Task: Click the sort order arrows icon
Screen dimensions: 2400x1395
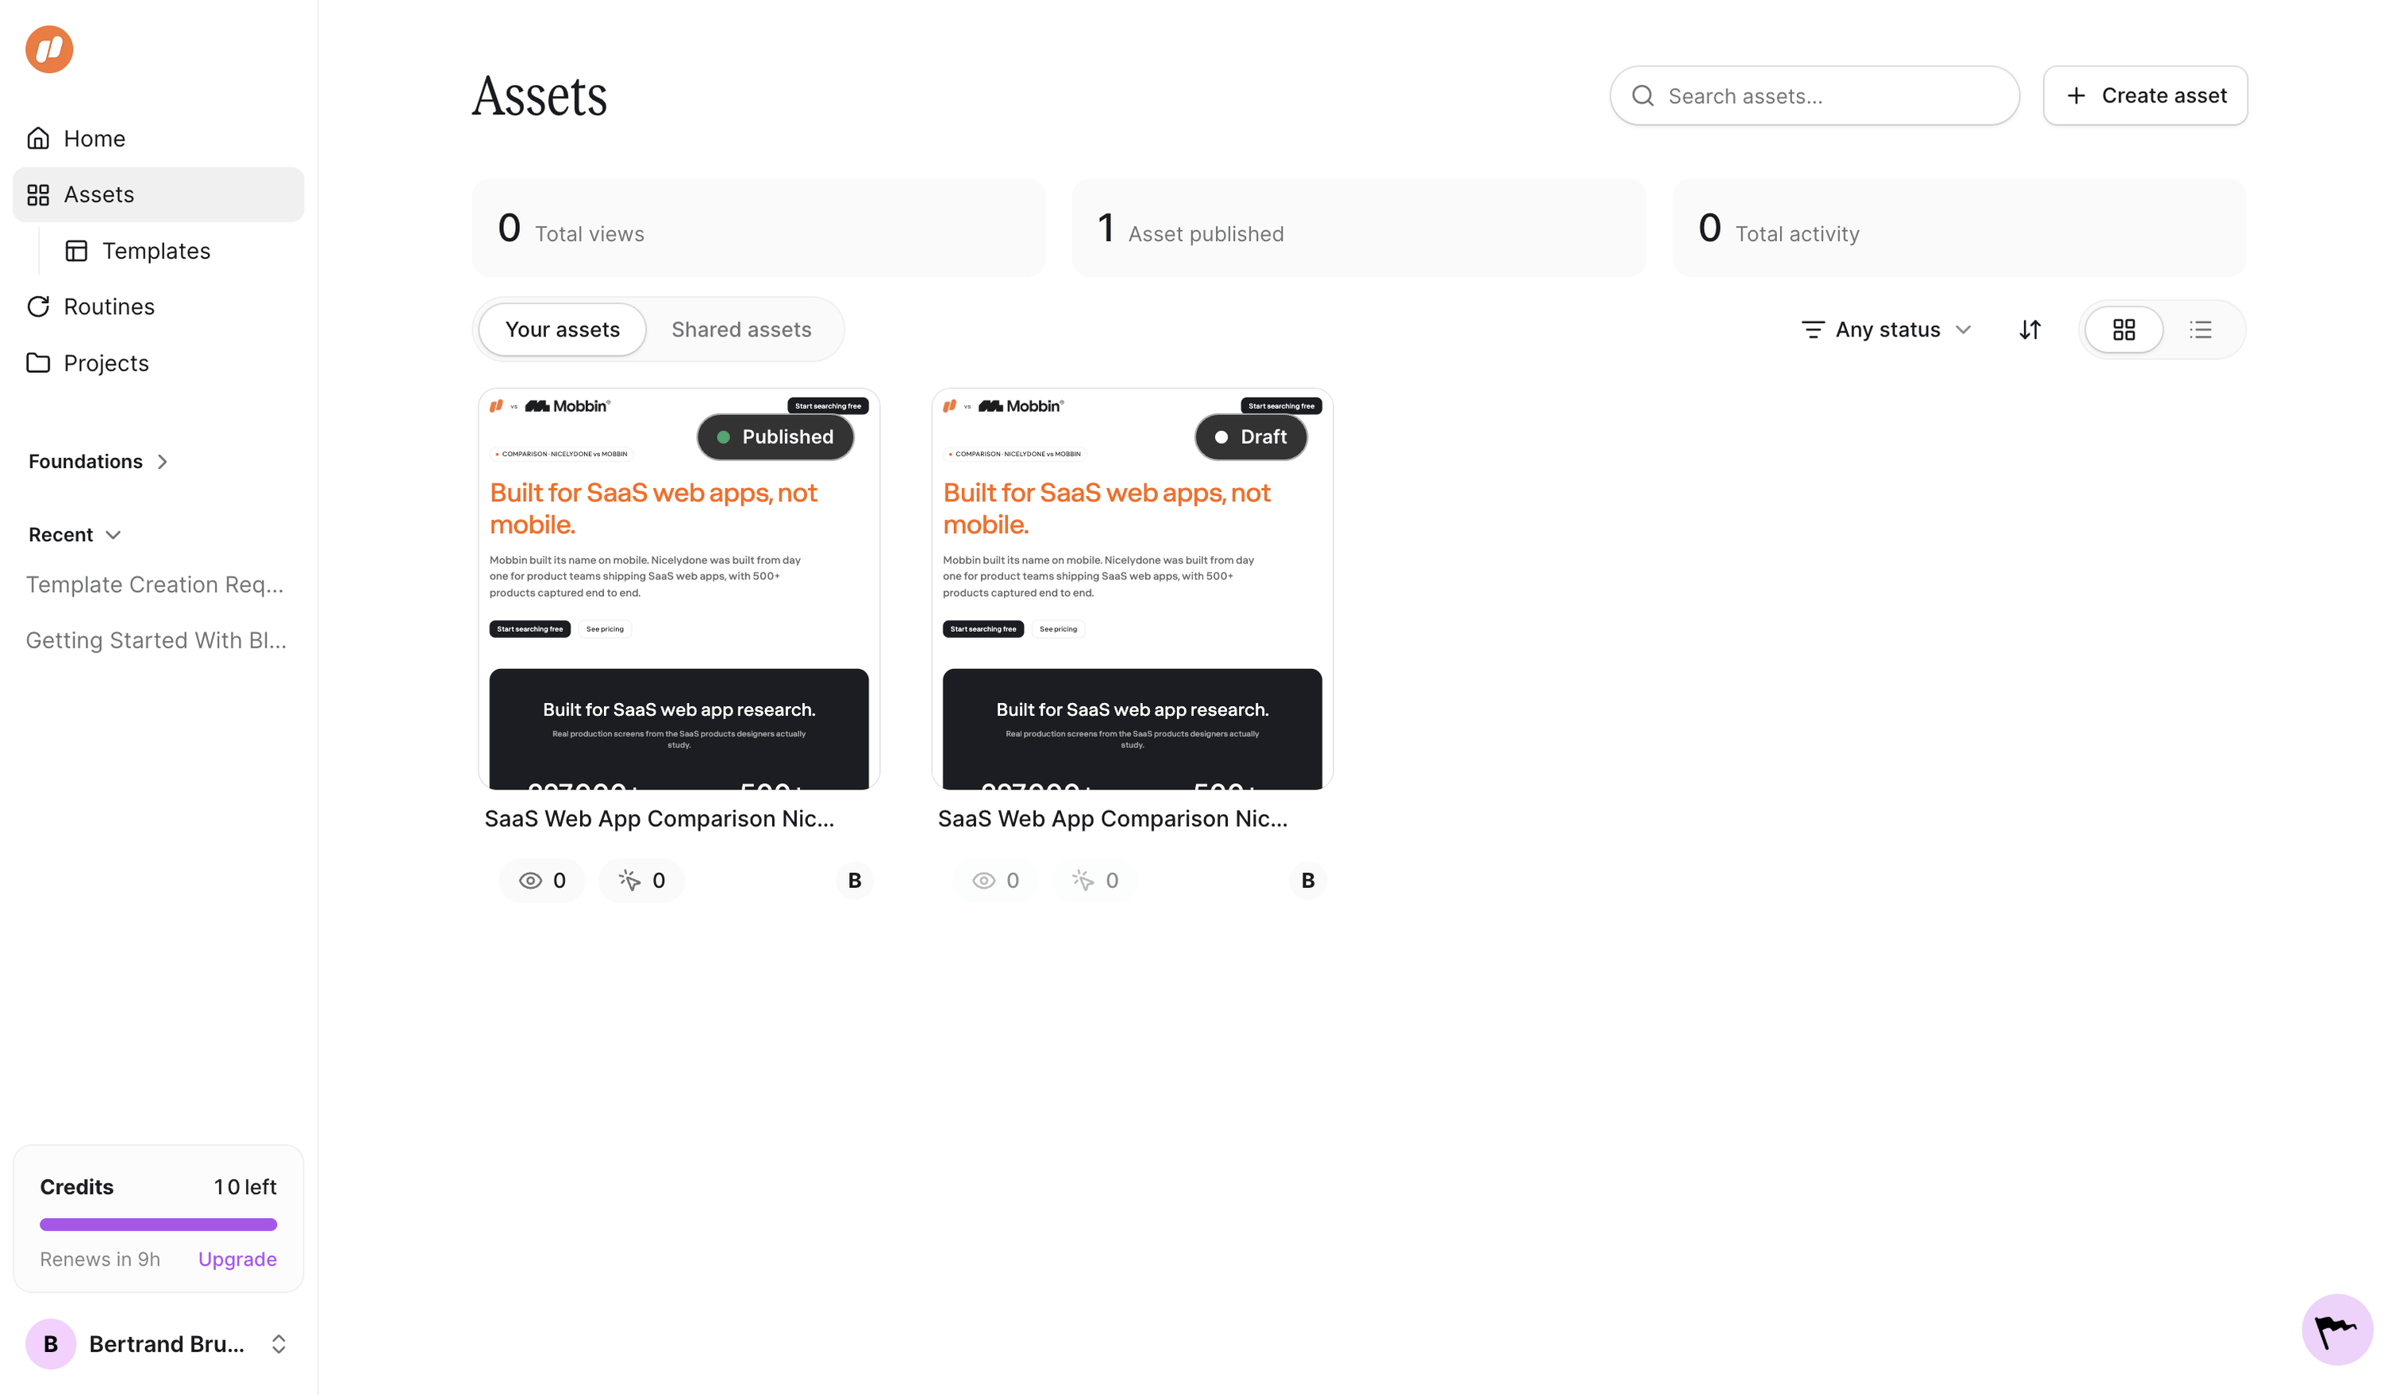Action: tap(2029, 329)
